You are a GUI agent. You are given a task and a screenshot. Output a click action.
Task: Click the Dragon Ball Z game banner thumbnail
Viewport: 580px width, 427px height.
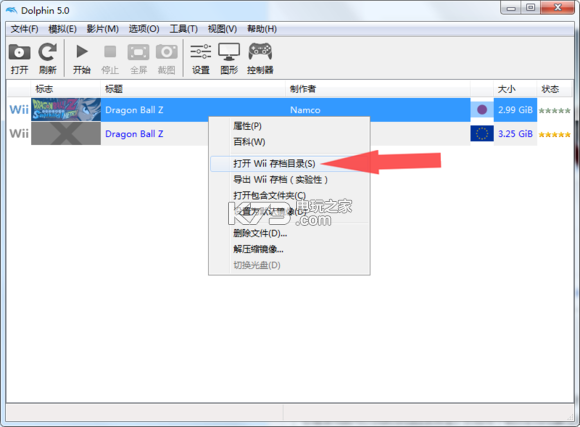click(66, 110)
